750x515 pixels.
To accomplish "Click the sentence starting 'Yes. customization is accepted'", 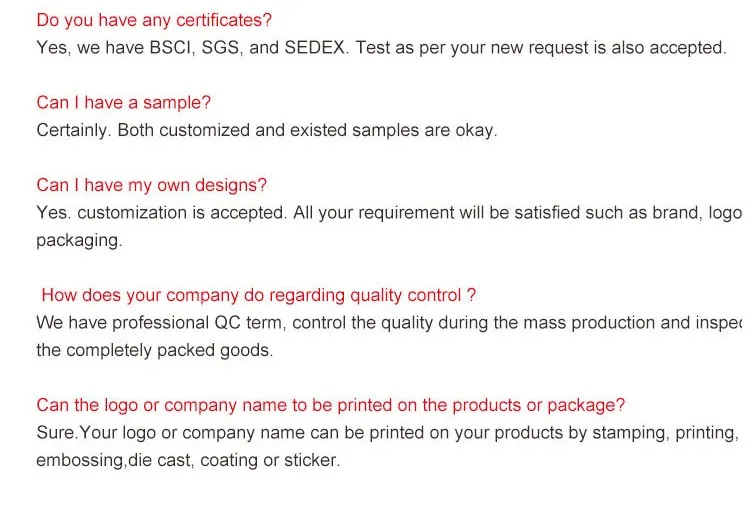I will pyautogui.click(x=389, y=213).
